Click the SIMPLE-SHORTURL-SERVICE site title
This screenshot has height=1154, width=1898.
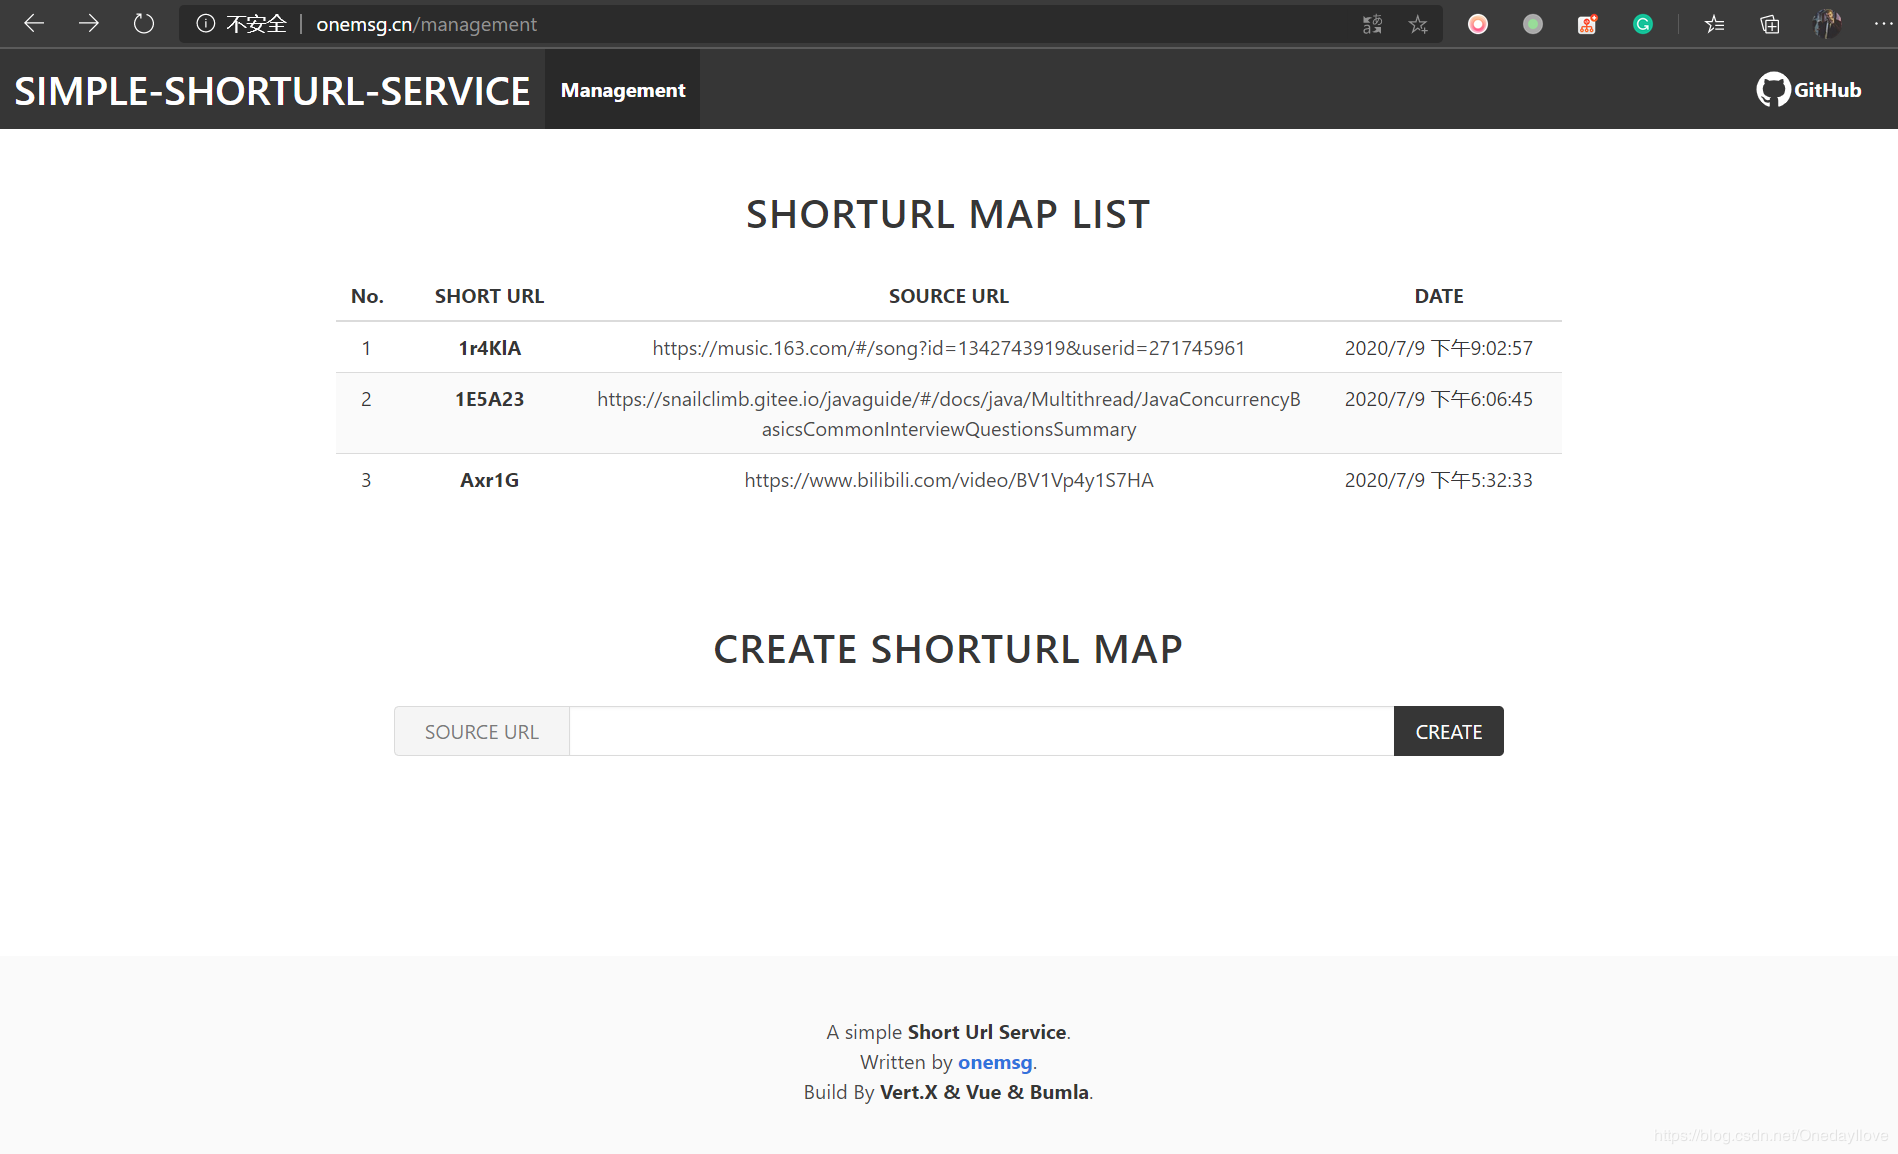[272, 91]
